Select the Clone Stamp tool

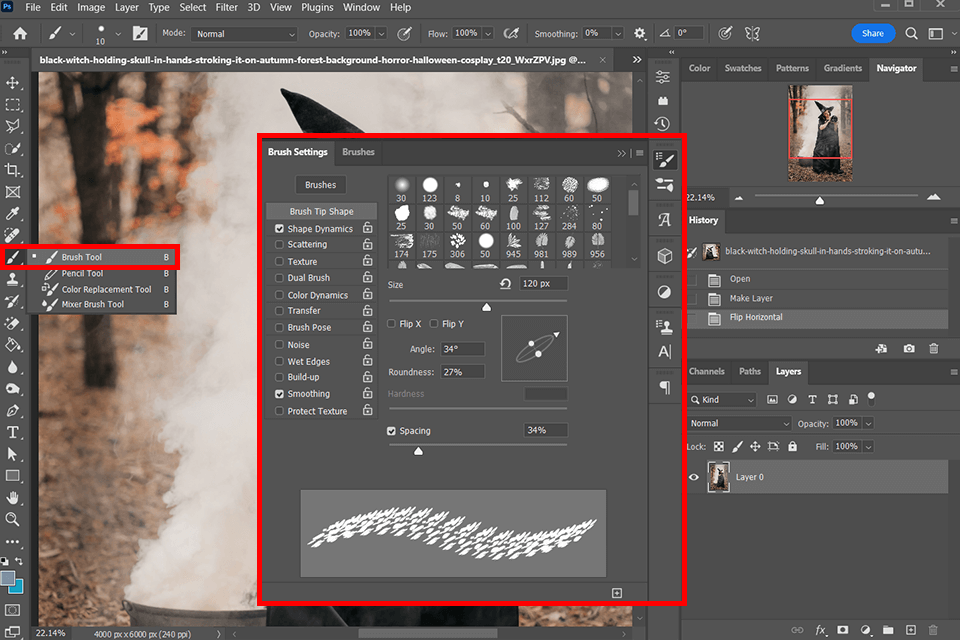(12, 279)
